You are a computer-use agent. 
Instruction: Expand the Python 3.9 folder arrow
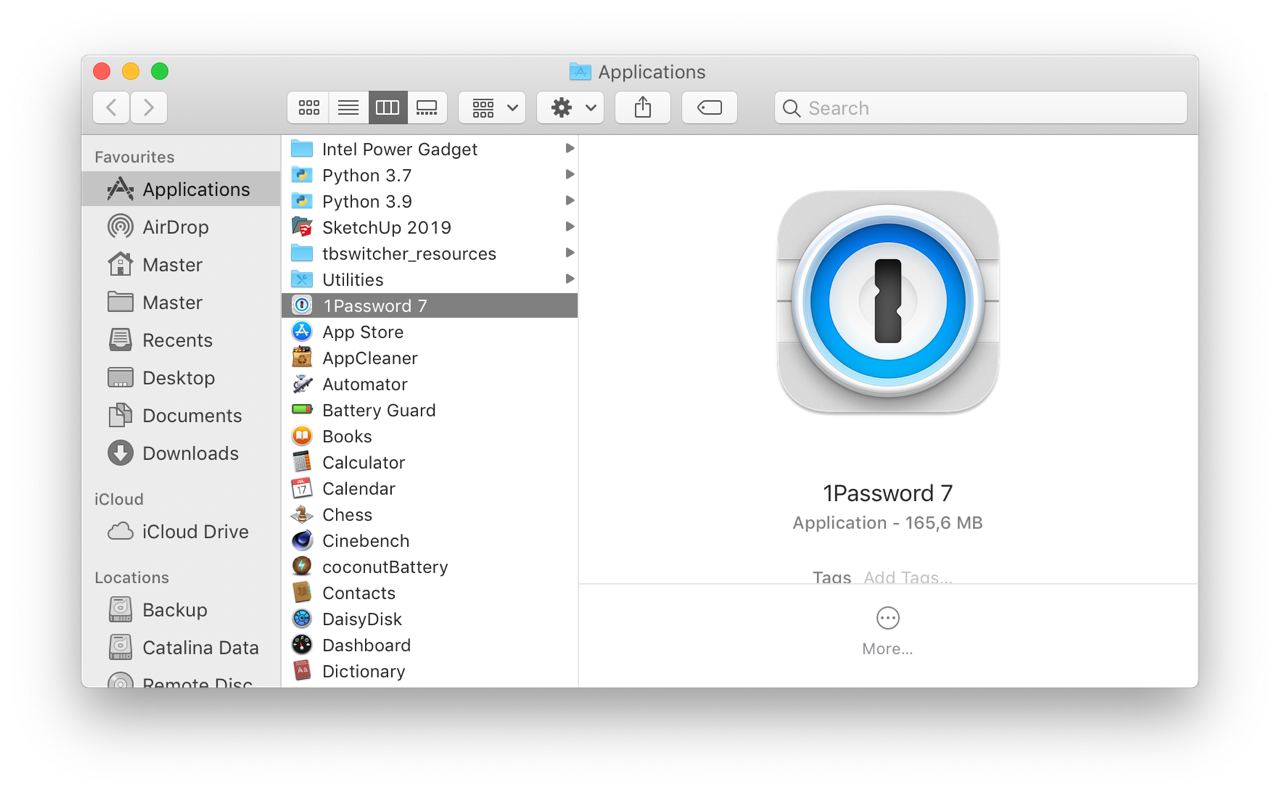(569, 201)
